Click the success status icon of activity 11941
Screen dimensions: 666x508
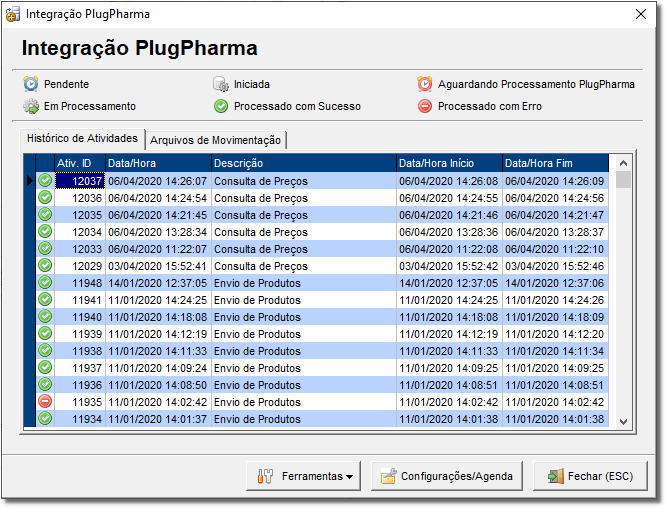[45, 299]
